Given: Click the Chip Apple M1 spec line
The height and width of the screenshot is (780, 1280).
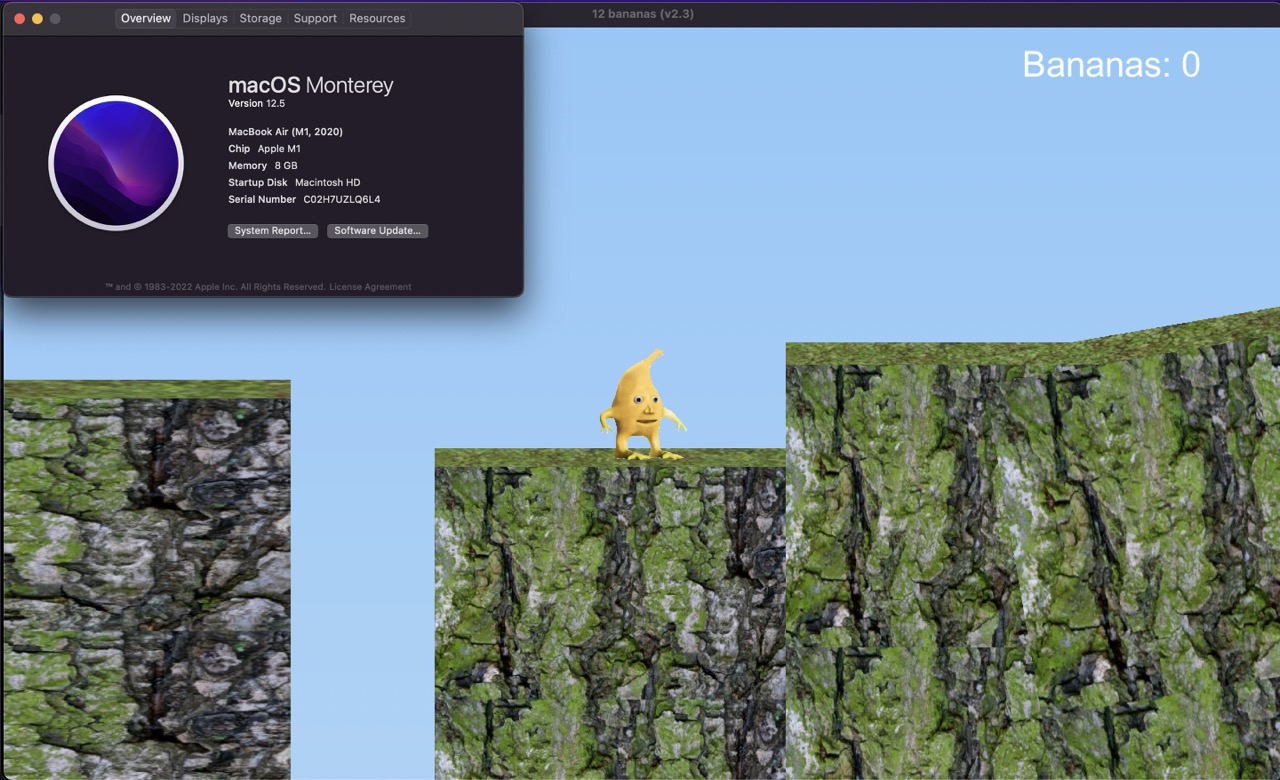Looking at the screenshot, I should point(263,148).
